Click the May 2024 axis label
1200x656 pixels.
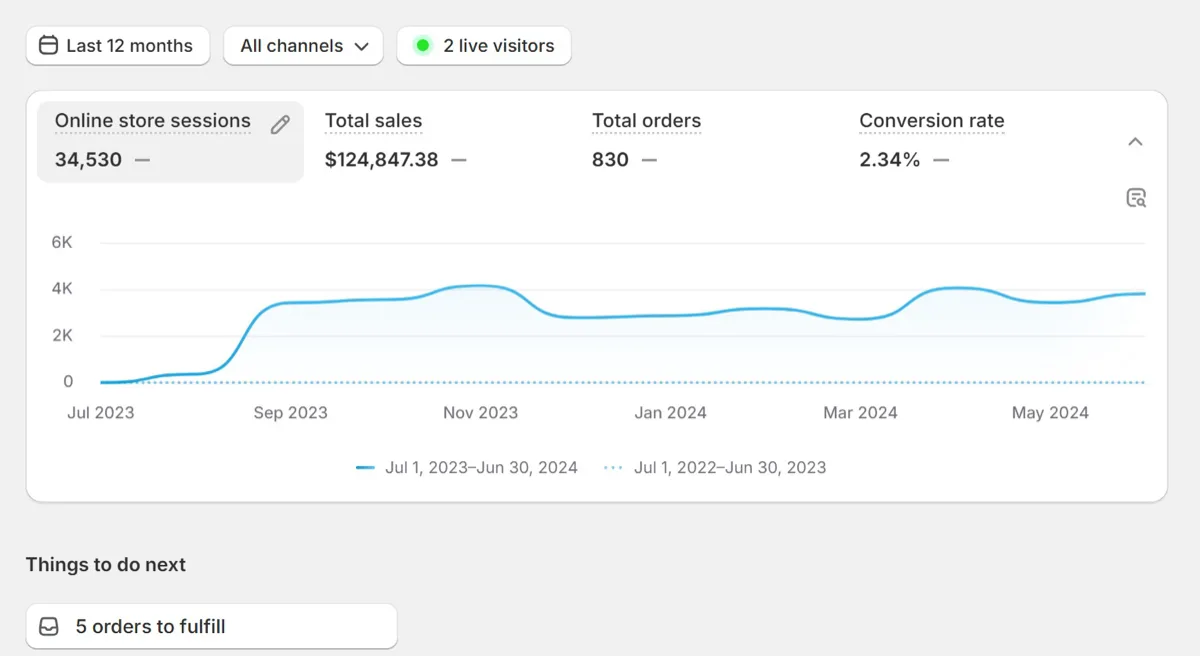(1050, 412)
